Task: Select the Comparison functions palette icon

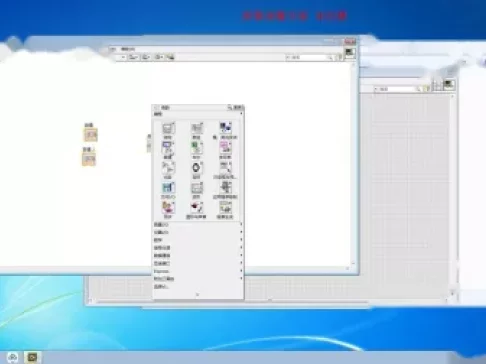Action: (x=168, y=168)
